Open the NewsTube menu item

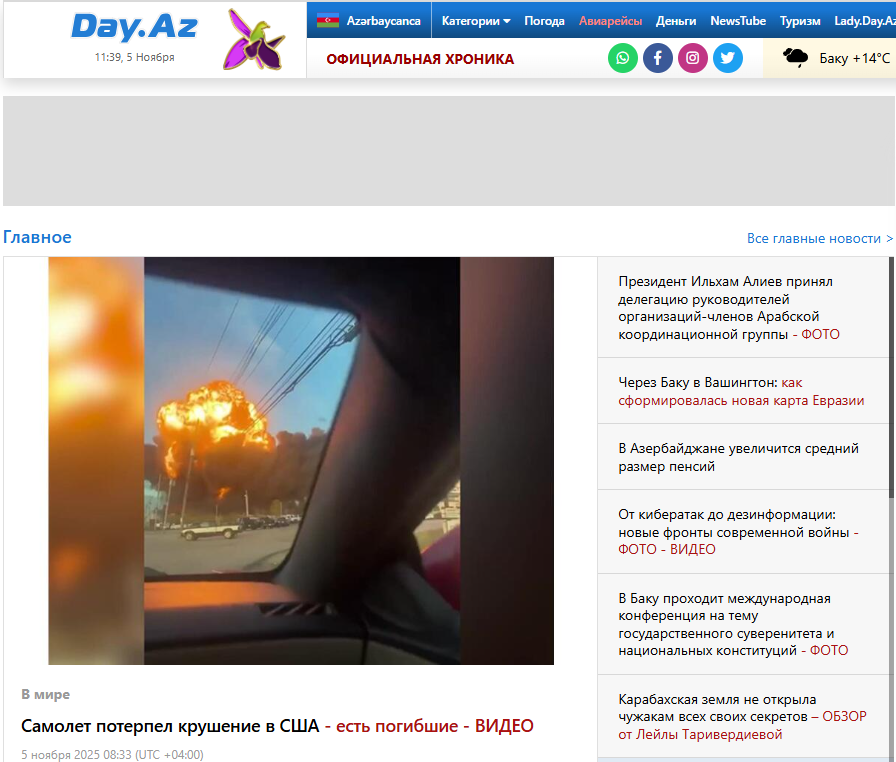(x=738, y=19)
